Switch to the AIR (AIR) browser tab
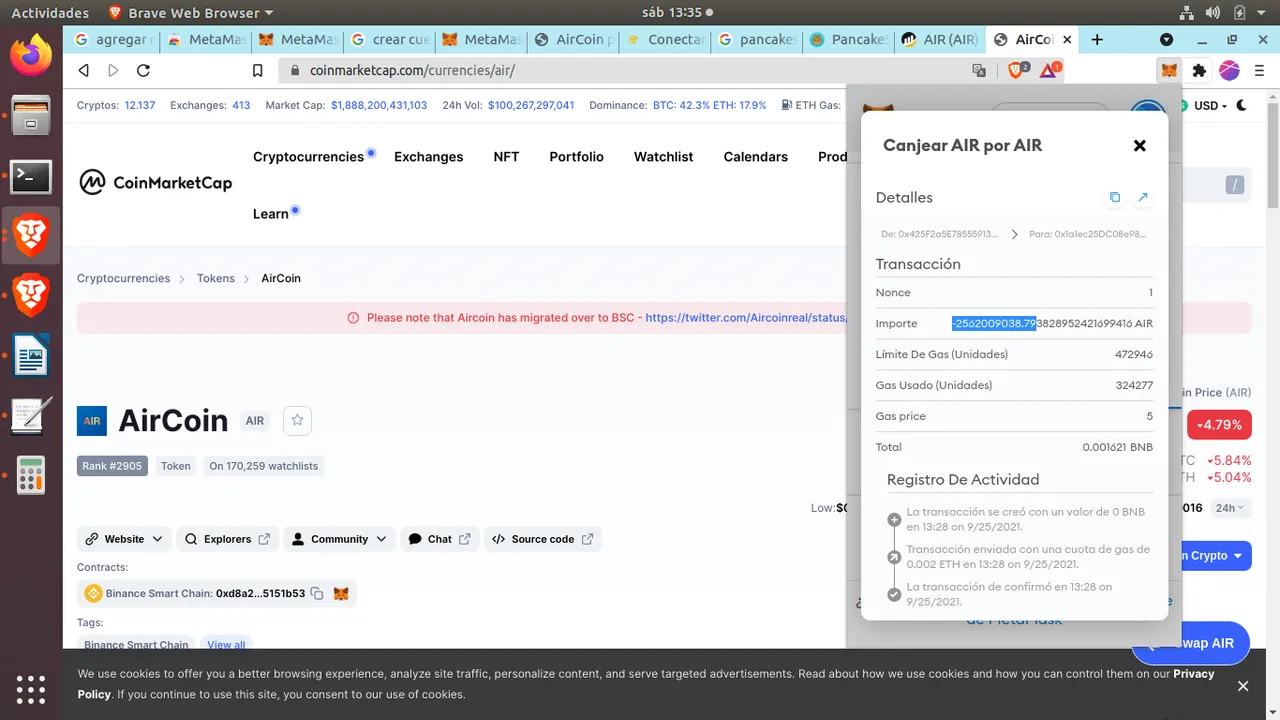The width and height of the screenshot is (1280, 720). tap(938, 40)
